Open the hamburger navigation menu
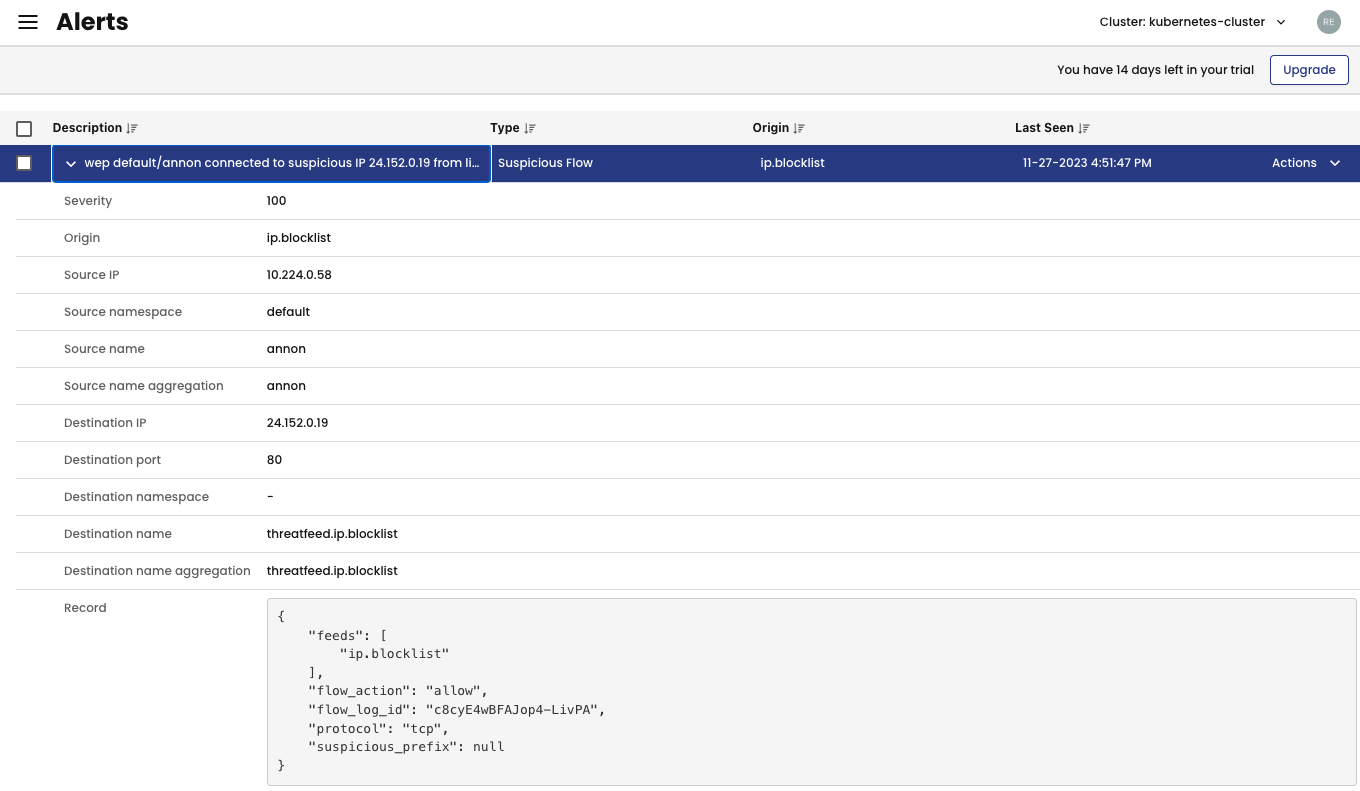Image resolution: width=1360 pixels, height=791 pixels. pyautogui.click(x=28, y=22)
